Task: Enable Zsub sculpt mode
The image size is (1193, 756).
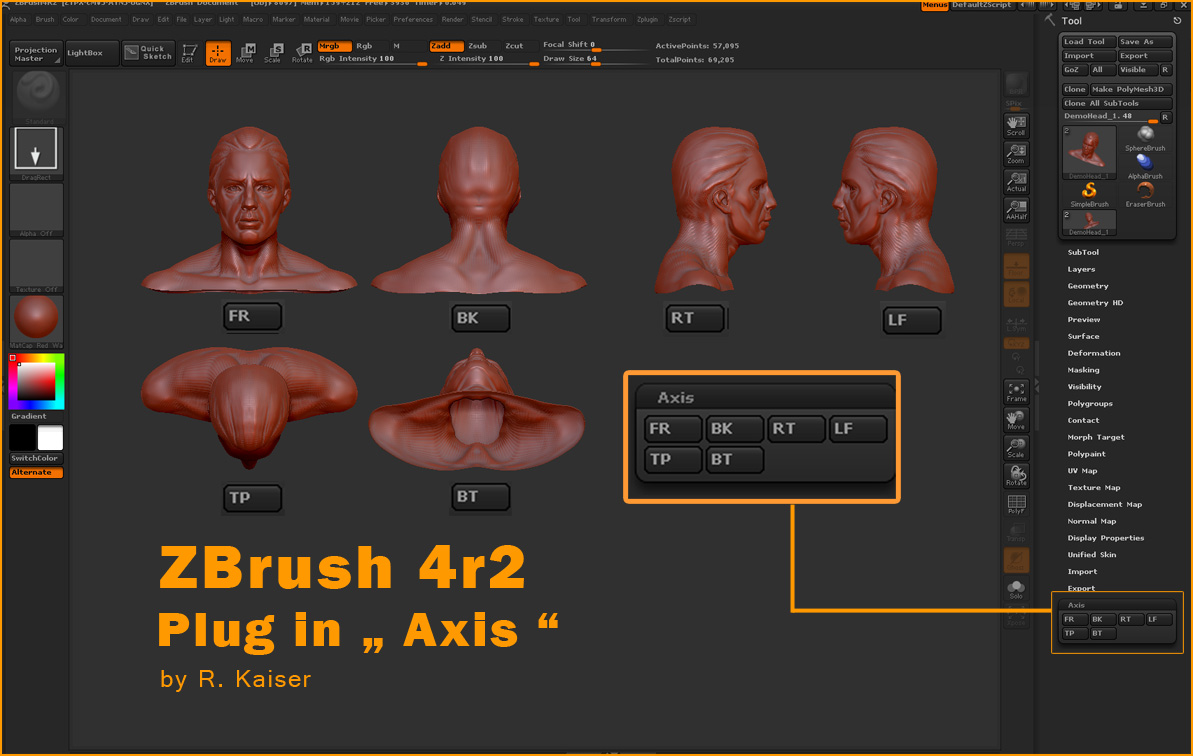Action: [478, 46]
